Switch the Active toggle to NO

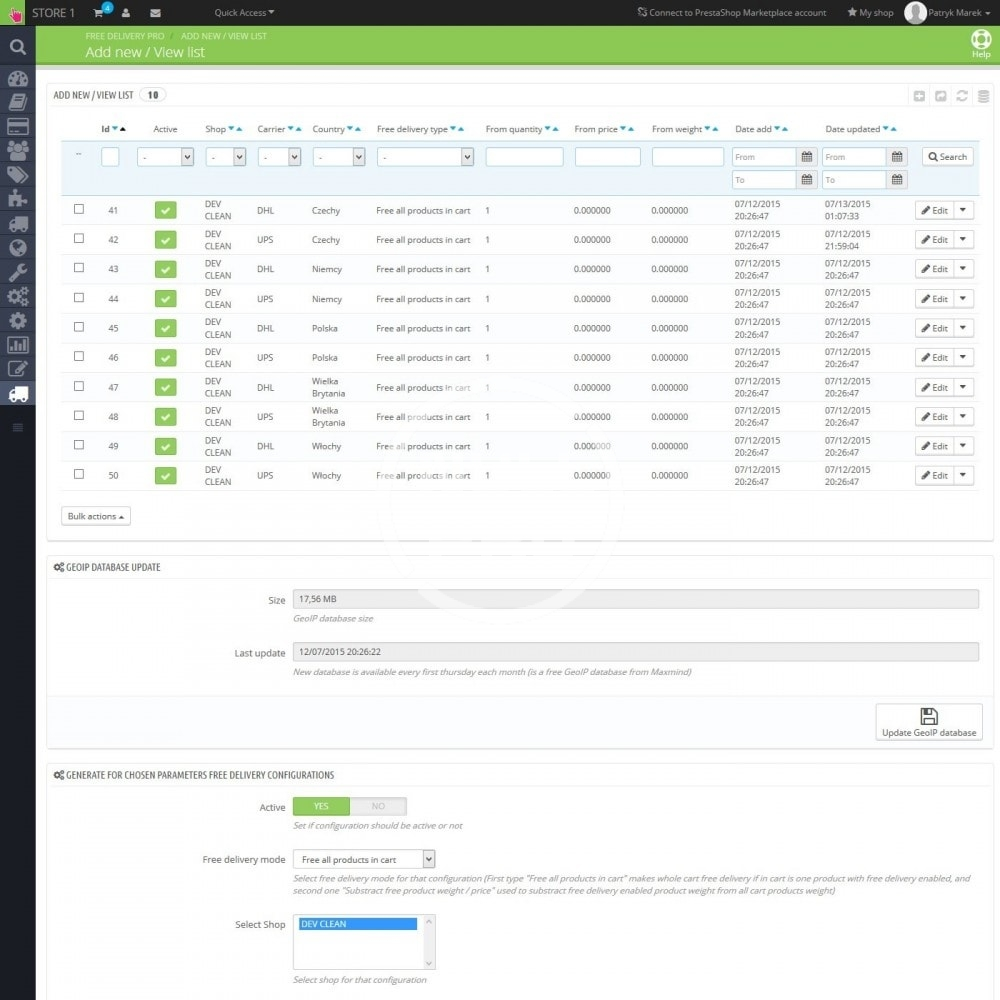click(x=378, y=806)
